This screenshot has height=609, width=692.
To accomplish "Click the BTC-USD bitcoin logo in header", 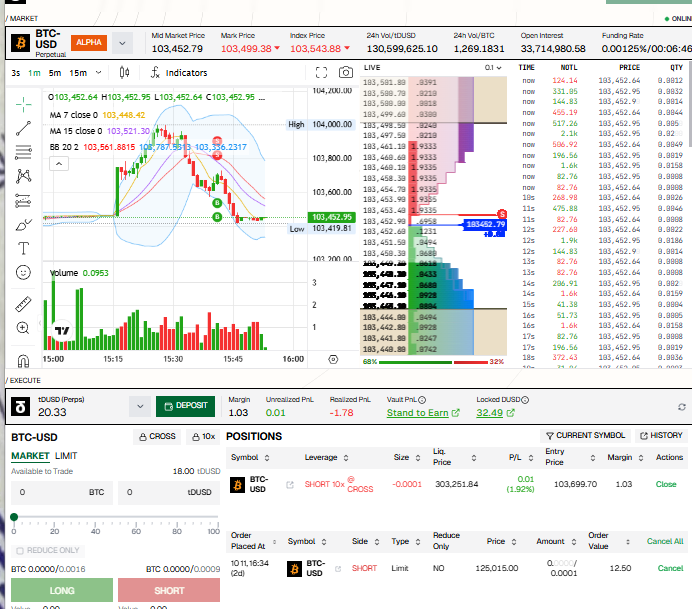I will click(x=20, y=43).
